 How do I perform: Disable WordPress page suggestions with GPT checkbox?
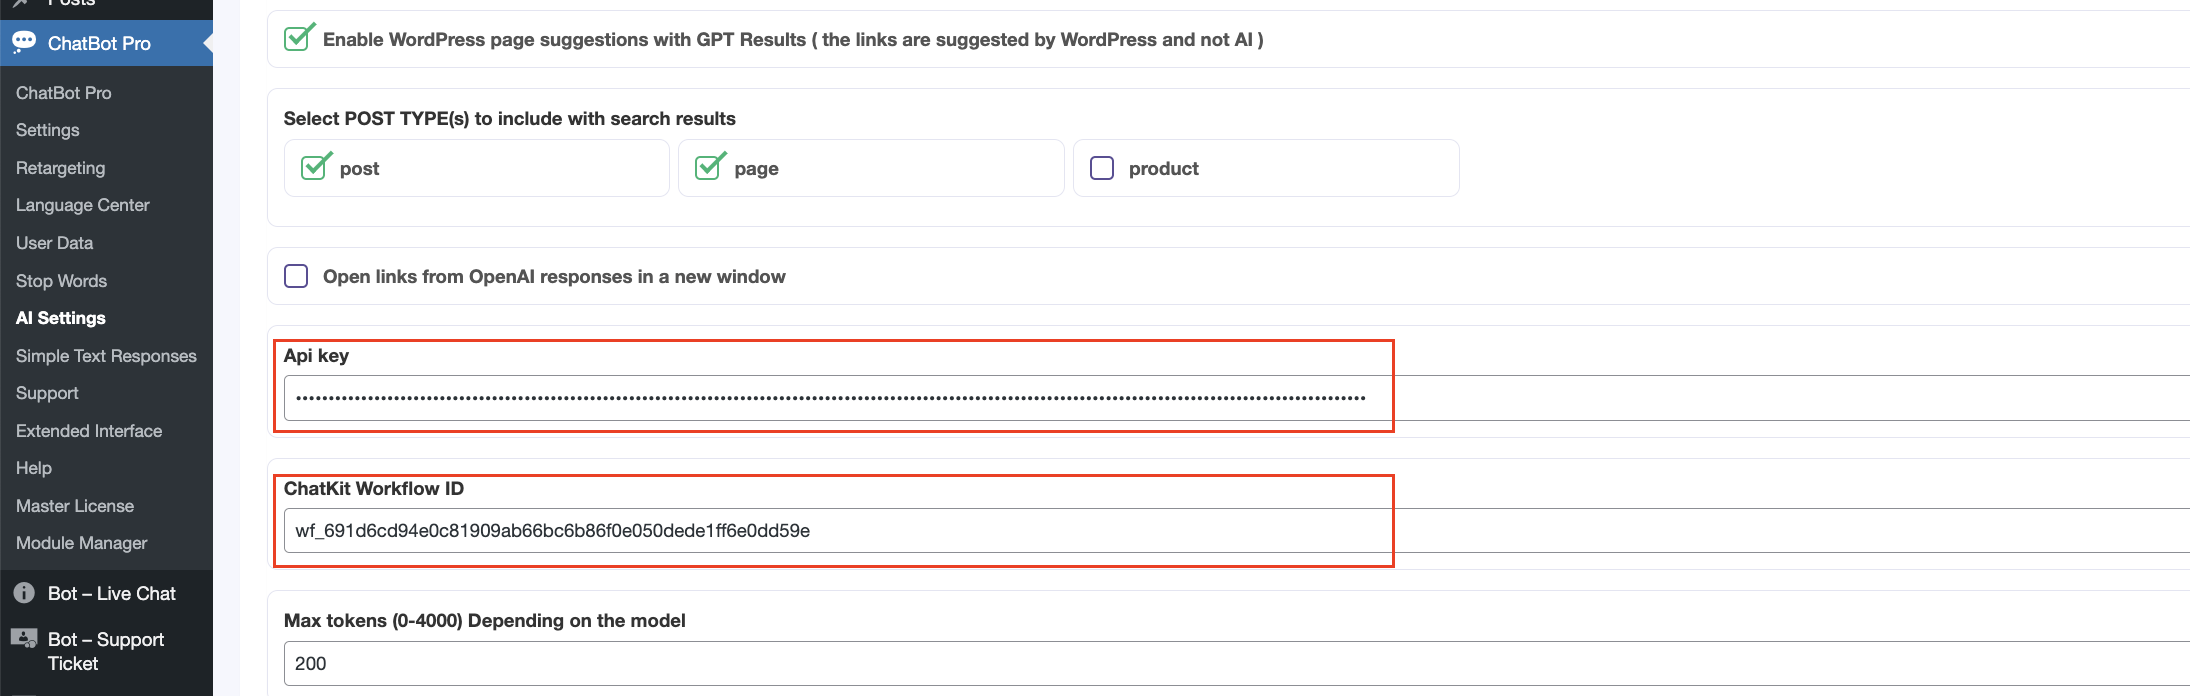coord(298,39)
